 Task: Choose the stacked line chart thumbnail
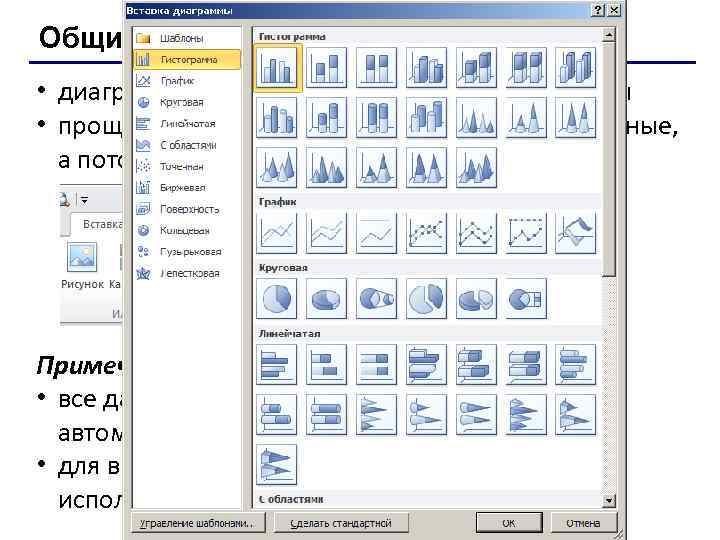tap(326, 233)
